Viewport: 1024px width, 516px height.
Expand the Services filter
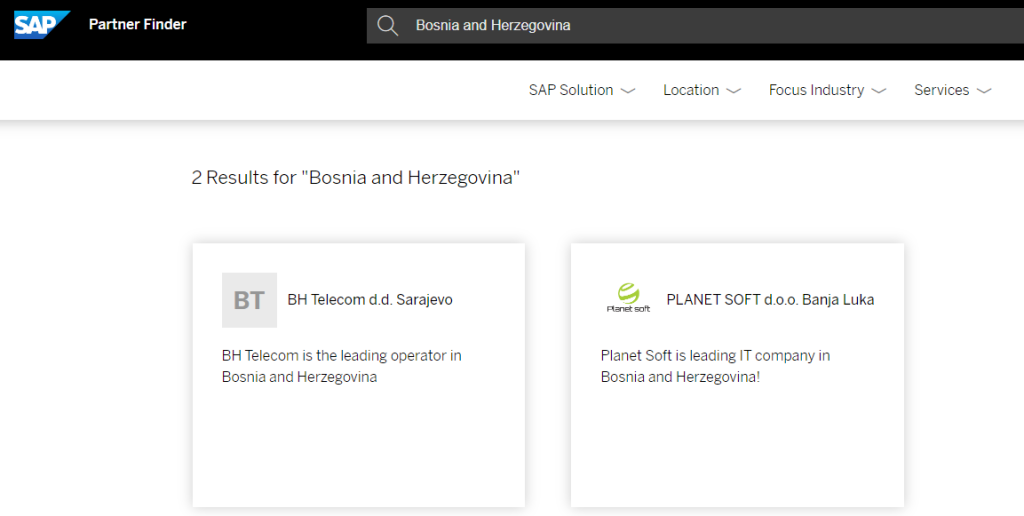tap(953, 90)
